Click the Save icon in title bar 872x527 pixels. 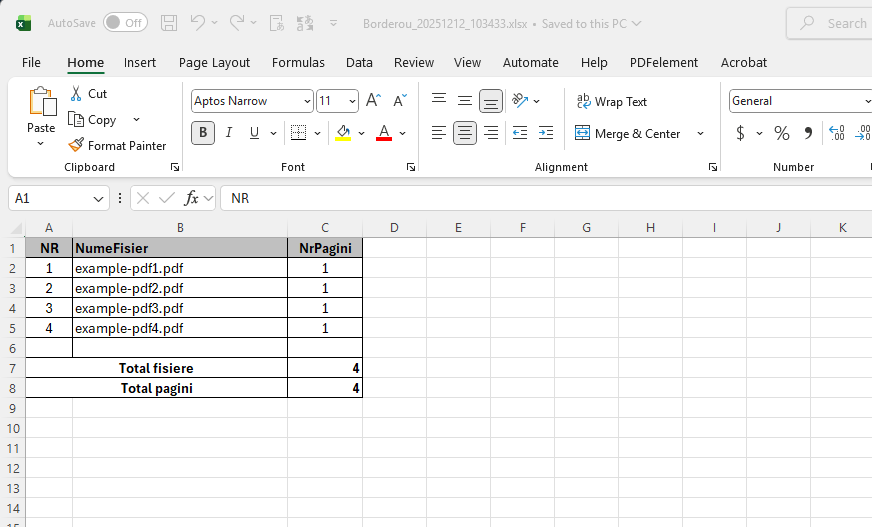pos(169,23)
